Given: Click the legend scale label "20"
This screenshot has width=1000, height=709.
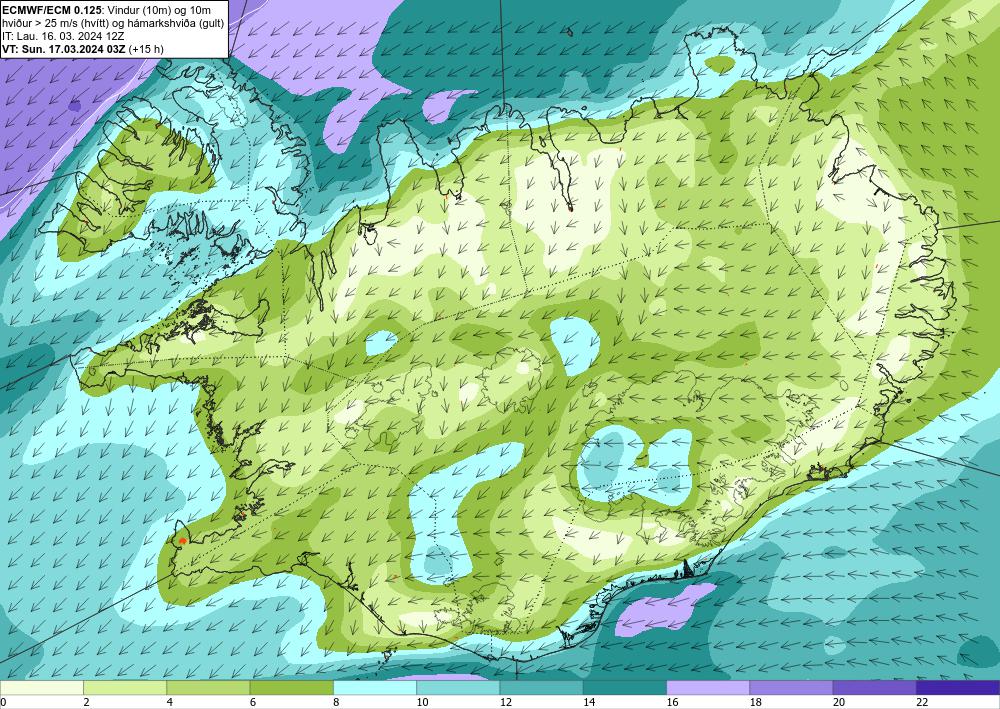Looking at the screenshot, I should pyautogui.click(x=839, y=703).
